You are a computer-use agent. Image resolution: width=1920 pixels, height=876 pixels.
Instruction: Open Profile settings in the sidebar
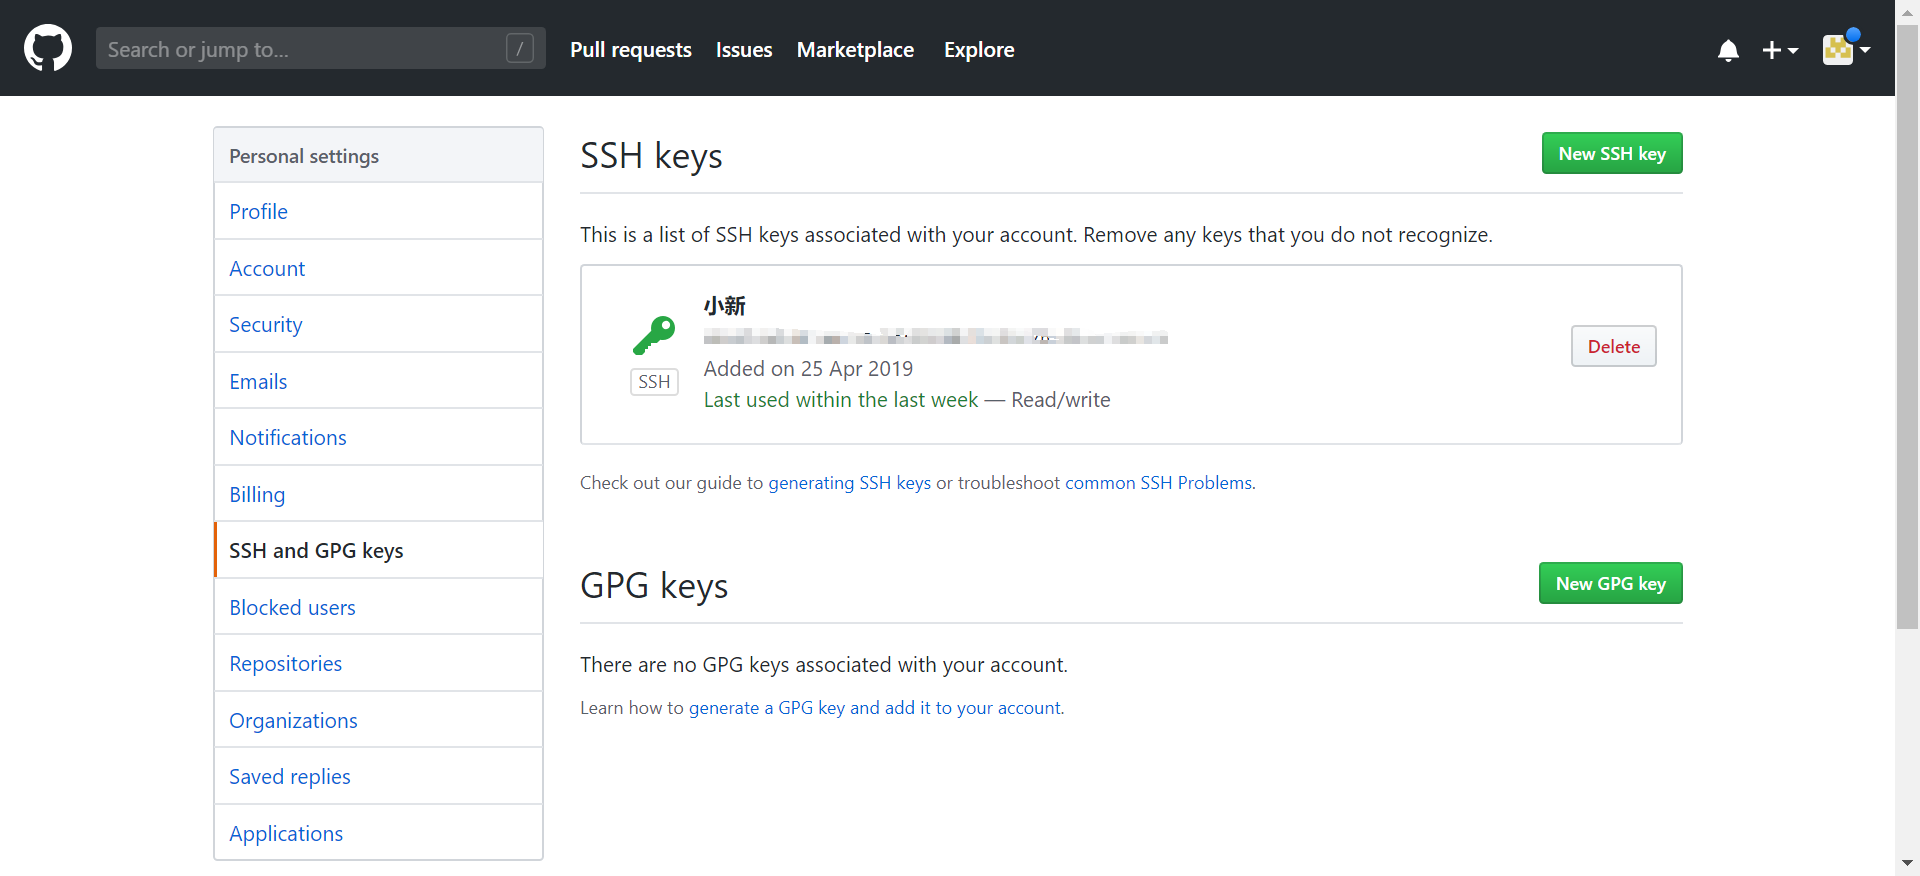(378, 211)
